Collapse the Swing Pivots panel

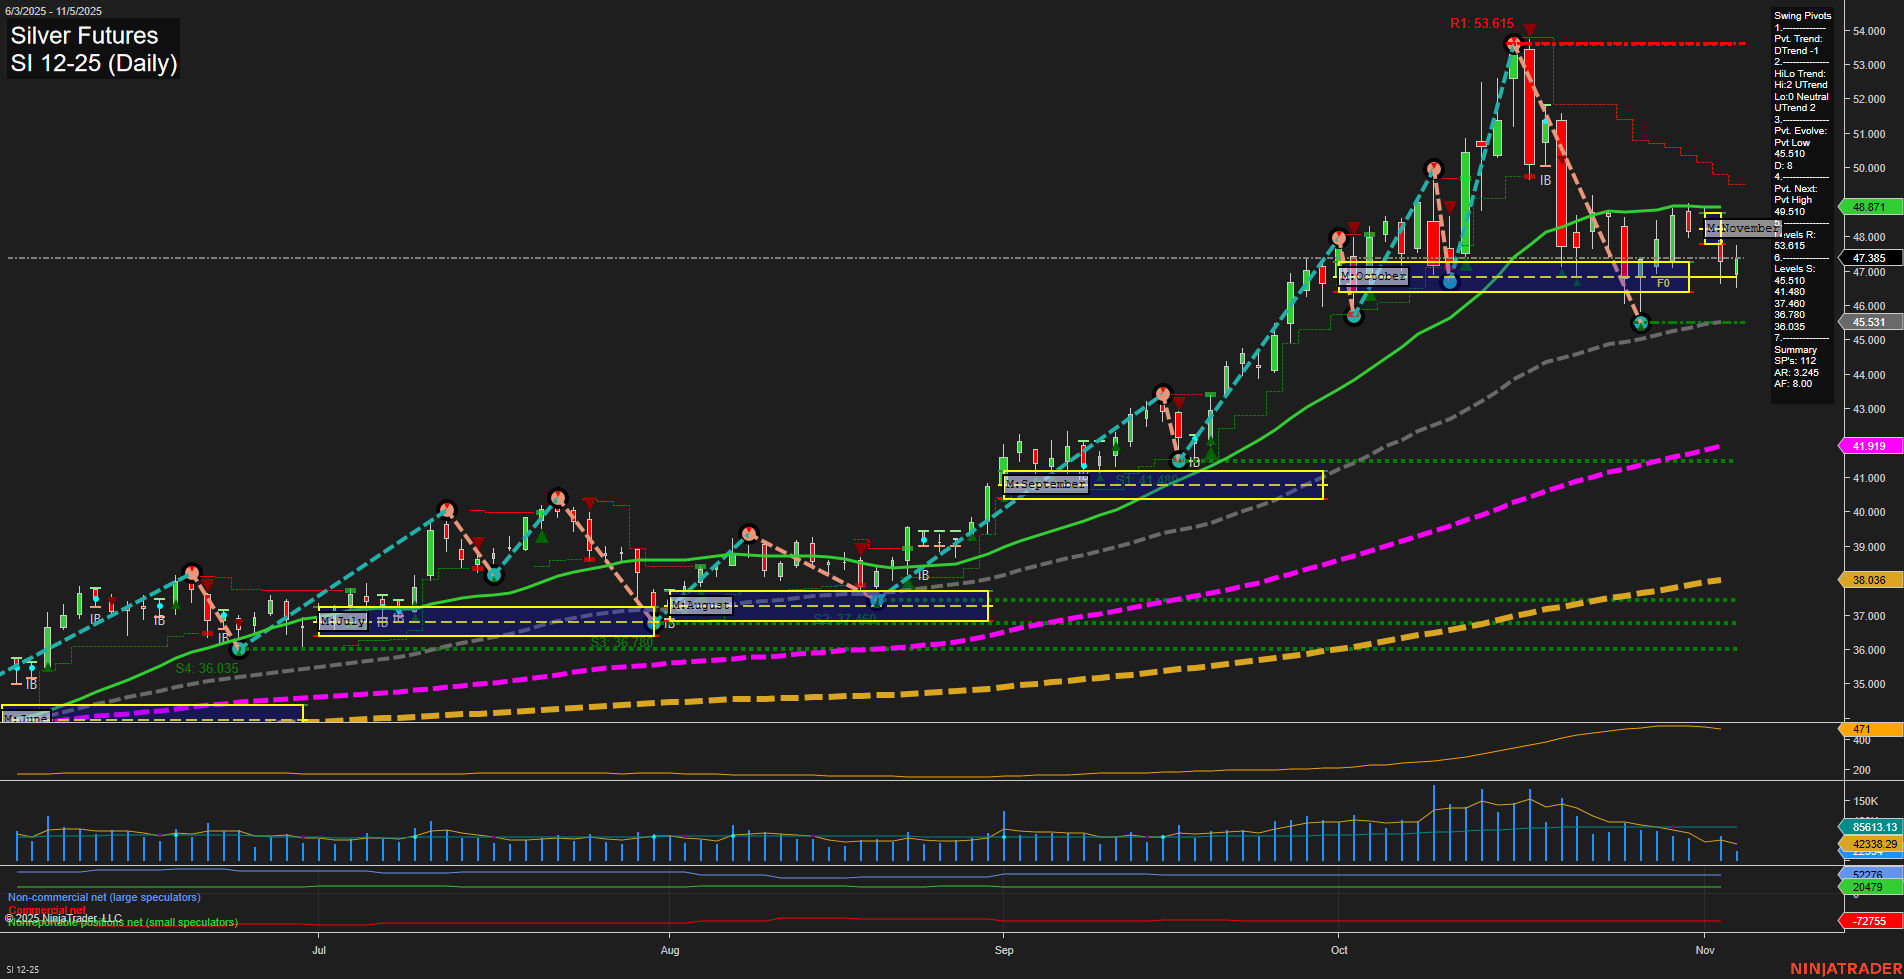(x=1802, y=16)
